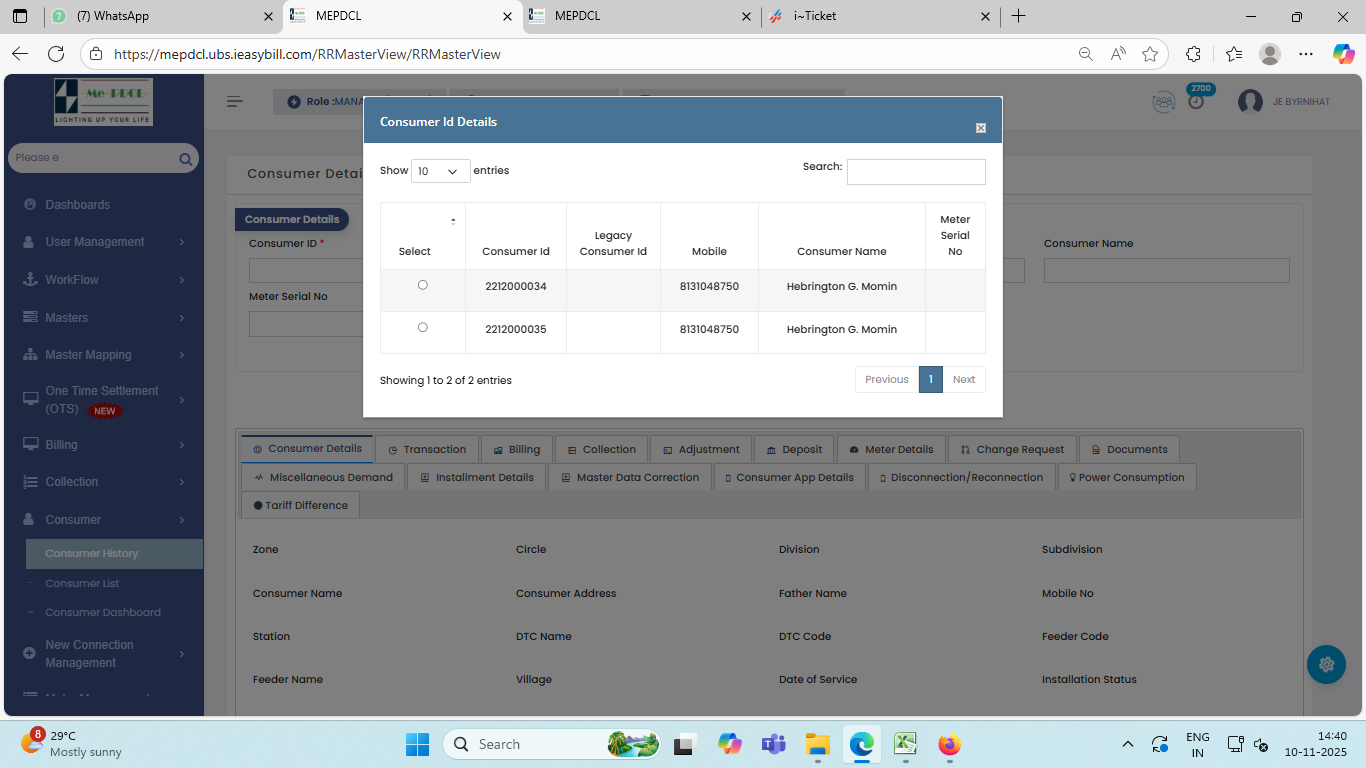This screenshot has height=768, width=1366.
Task: Open Edge settings and more menu
Action: coord(1306,54)
